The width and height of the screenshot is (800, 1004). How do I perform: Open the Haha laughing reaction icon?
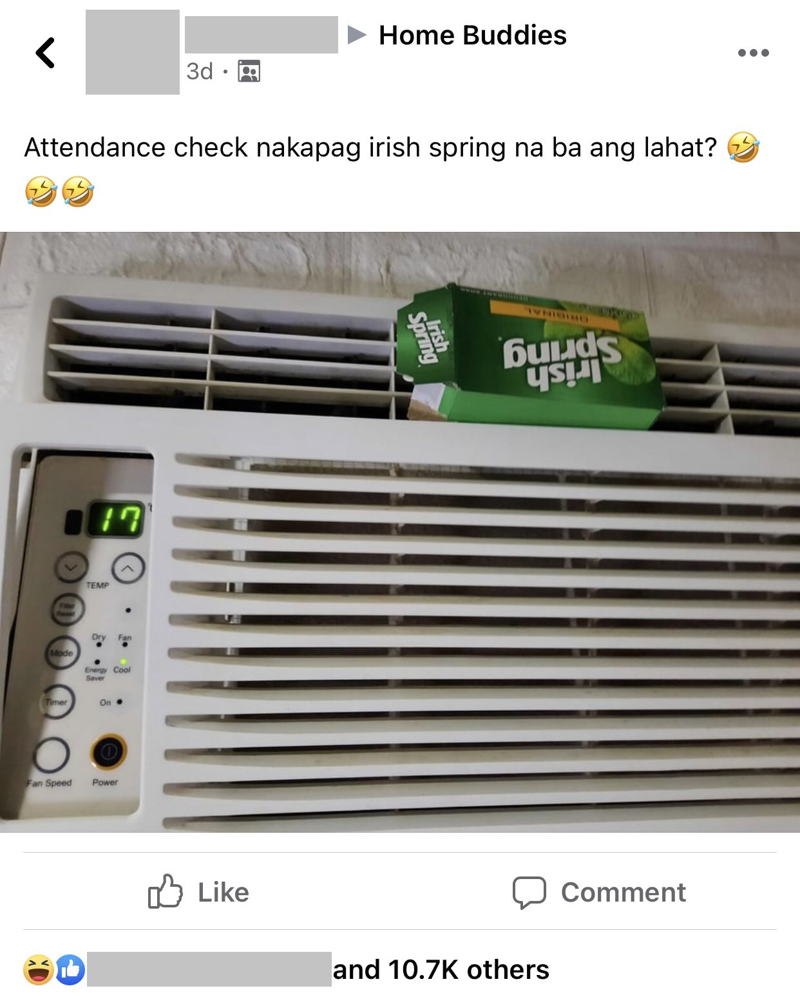pos(38,969)
